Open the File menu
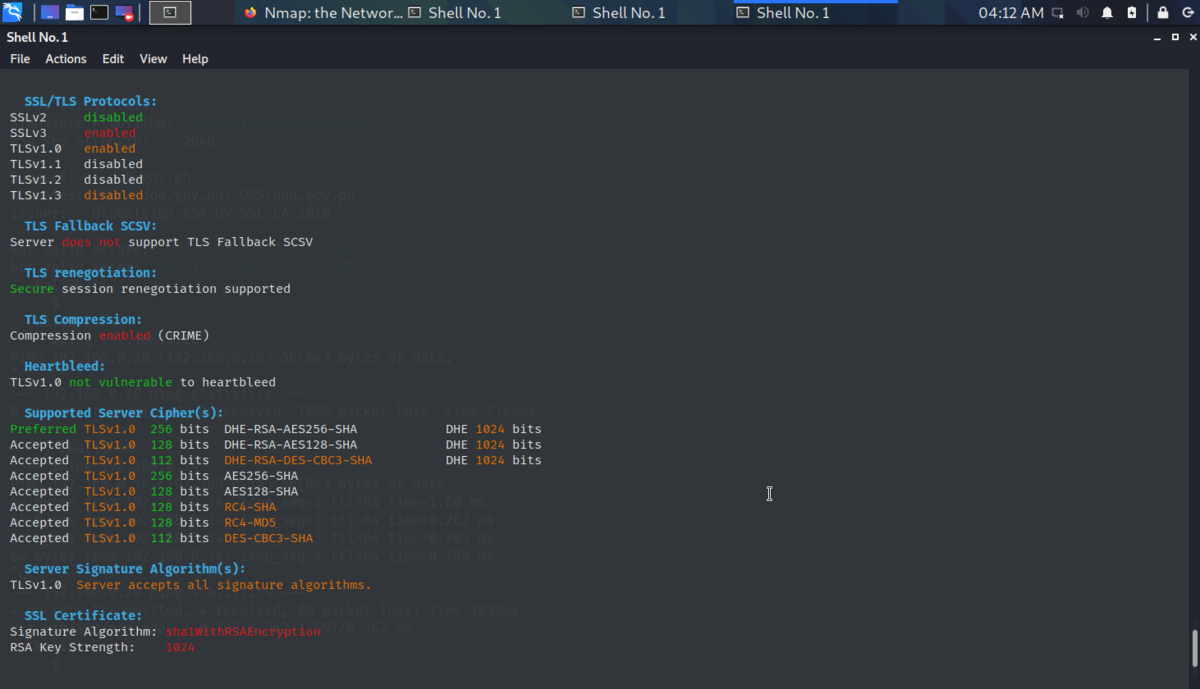Image resolution: width=1200 pixels, height=689 pixels. (20, 59)
